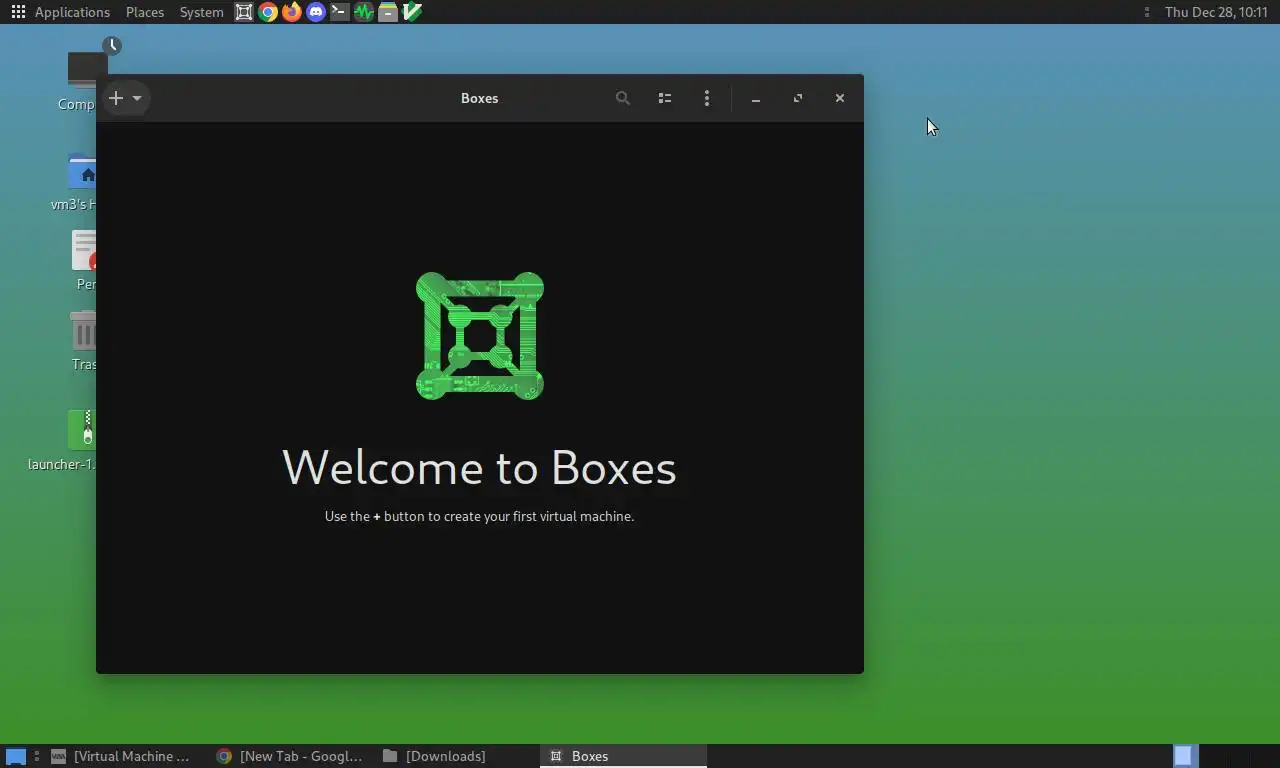
Task: Launch Discord from the top panel
Action: pyautogui.click(x=316, y=12)
